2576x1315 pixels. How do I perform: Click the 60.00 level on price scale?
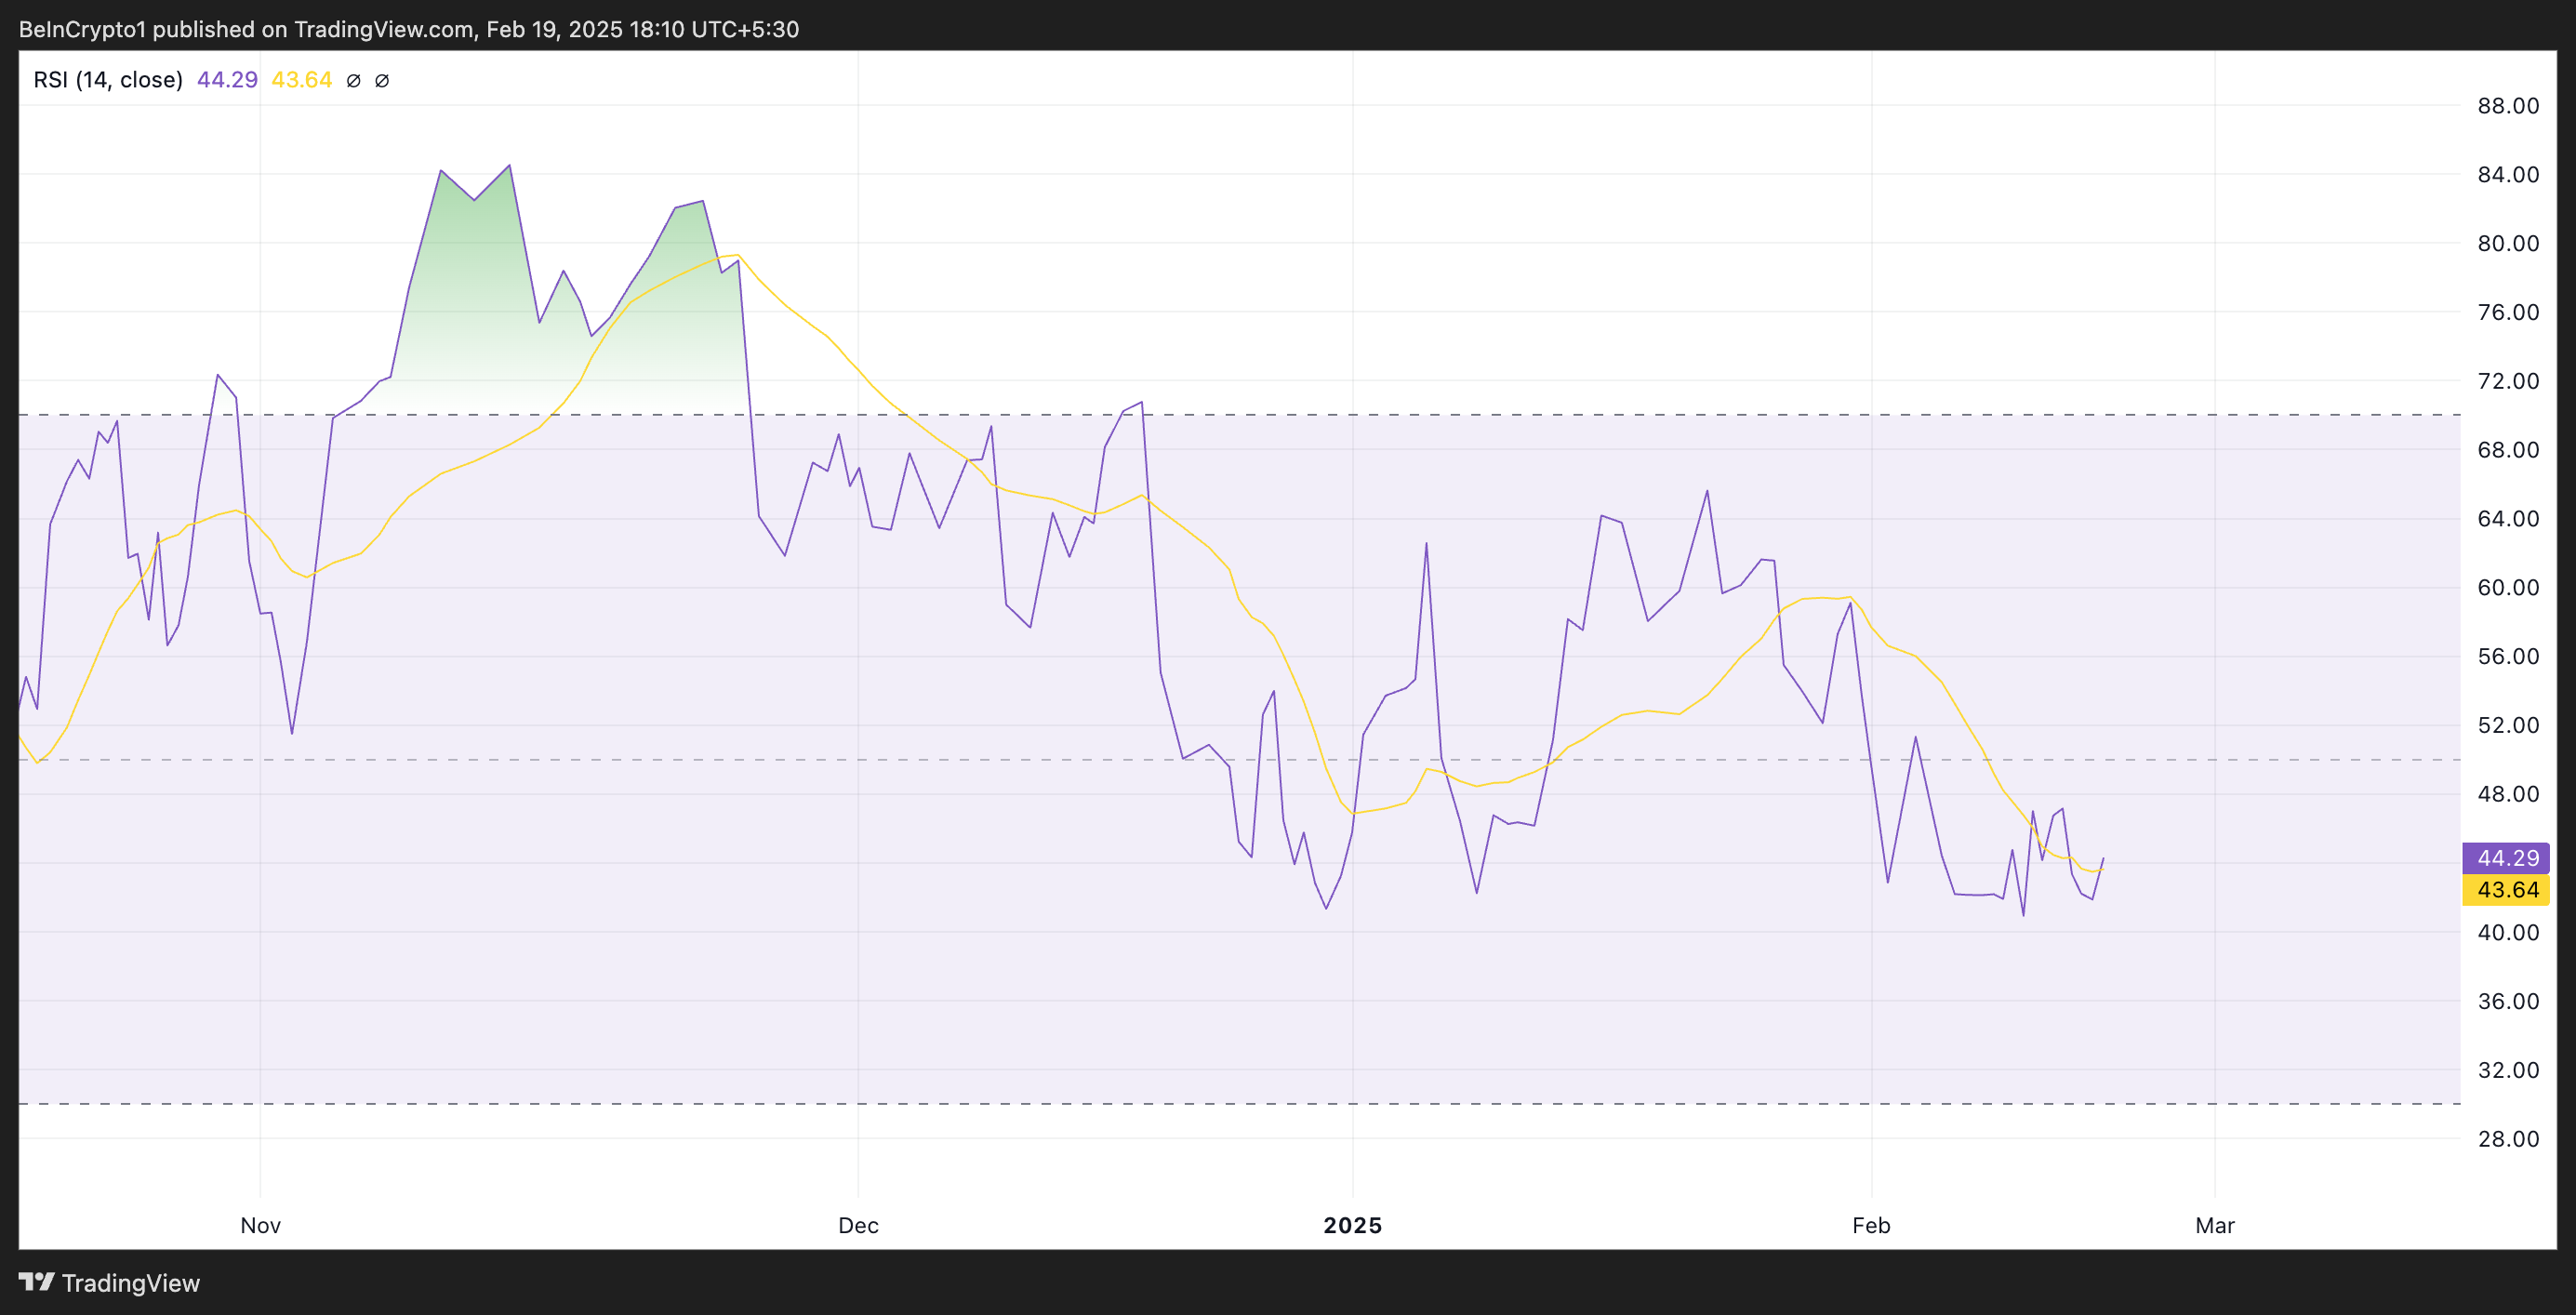2507,588
